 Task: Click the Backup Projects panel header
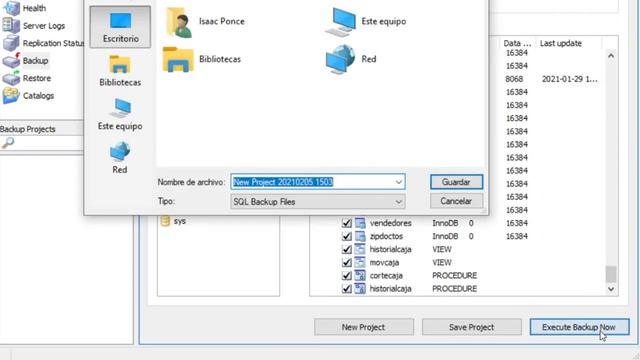click(42, 129)
